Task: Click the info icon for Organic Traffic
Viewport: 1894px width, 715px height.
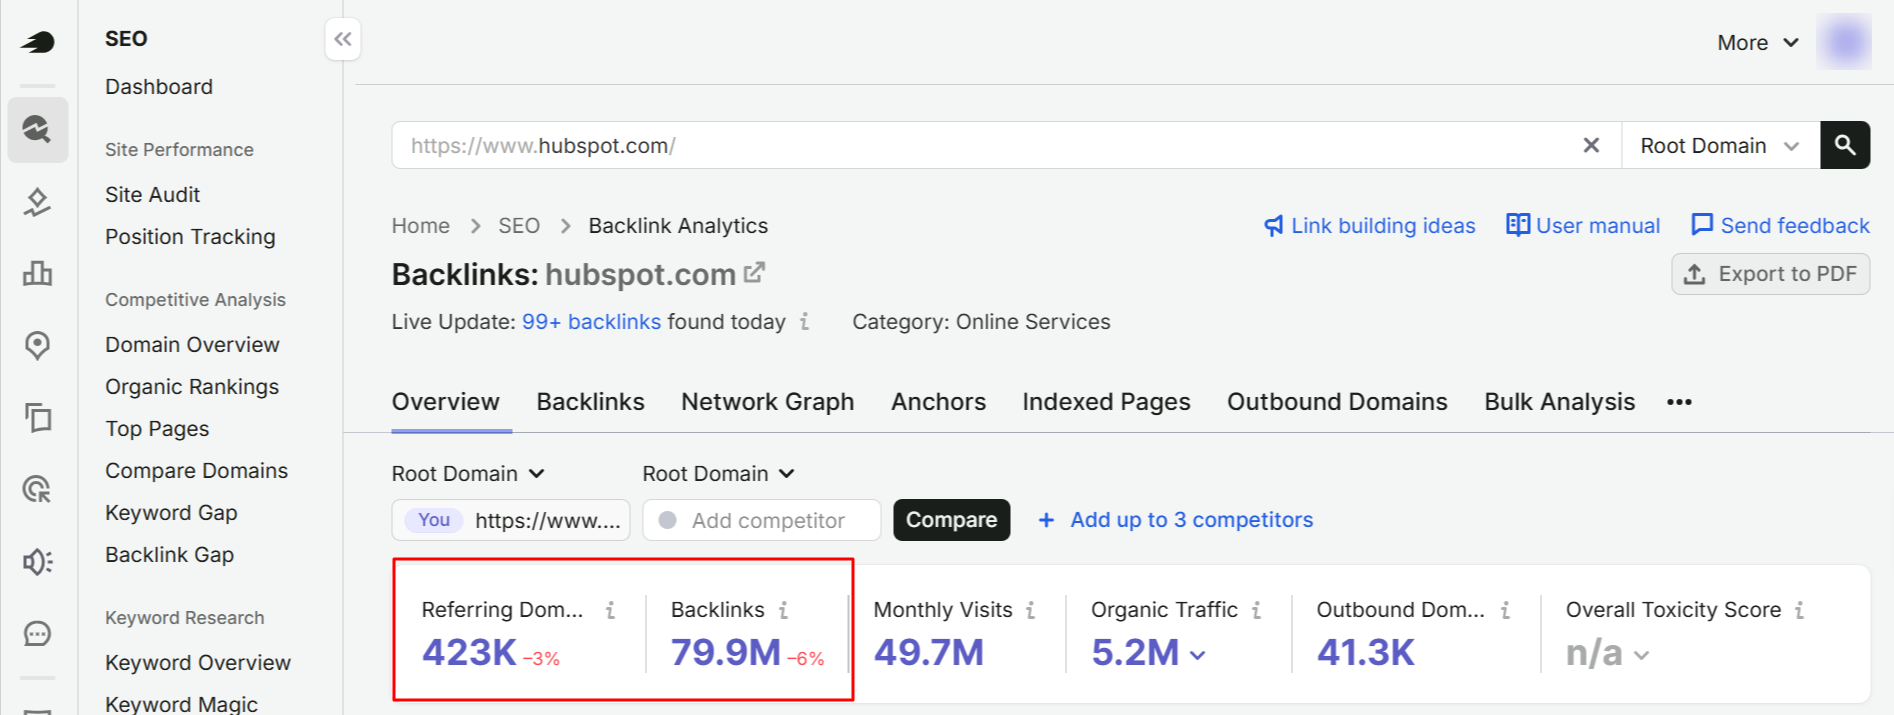Action: pyautogui.click(x=1256, y=610)
